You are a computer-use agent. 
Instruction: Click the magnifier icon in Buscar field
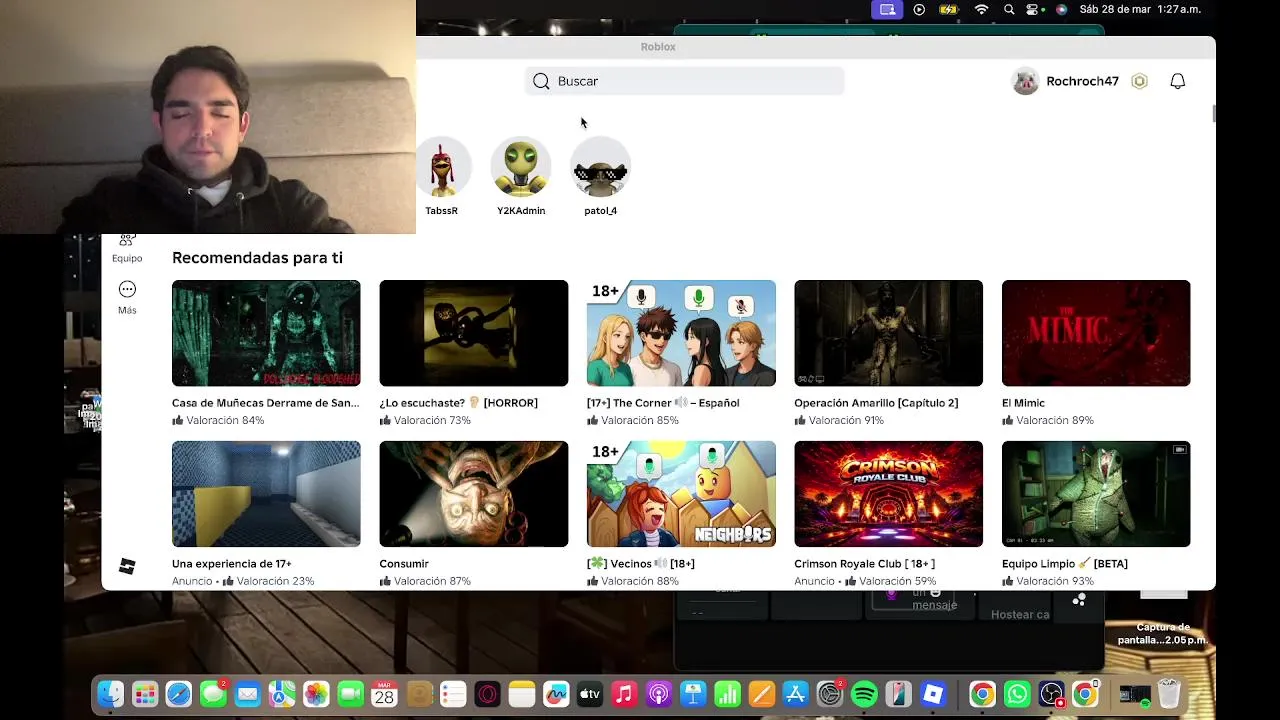point(541,81)
